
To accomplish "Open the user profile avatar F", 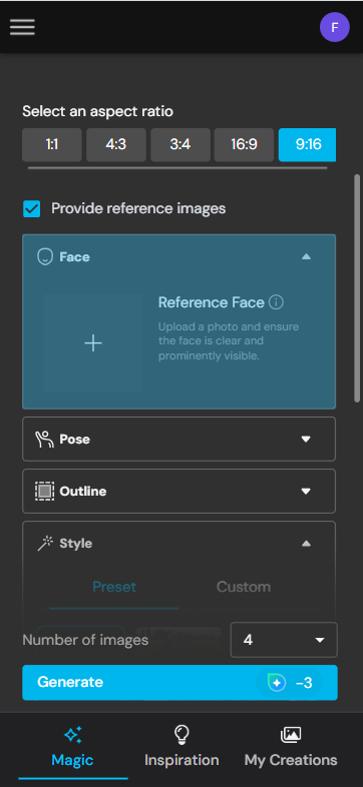I will (334, 27).
